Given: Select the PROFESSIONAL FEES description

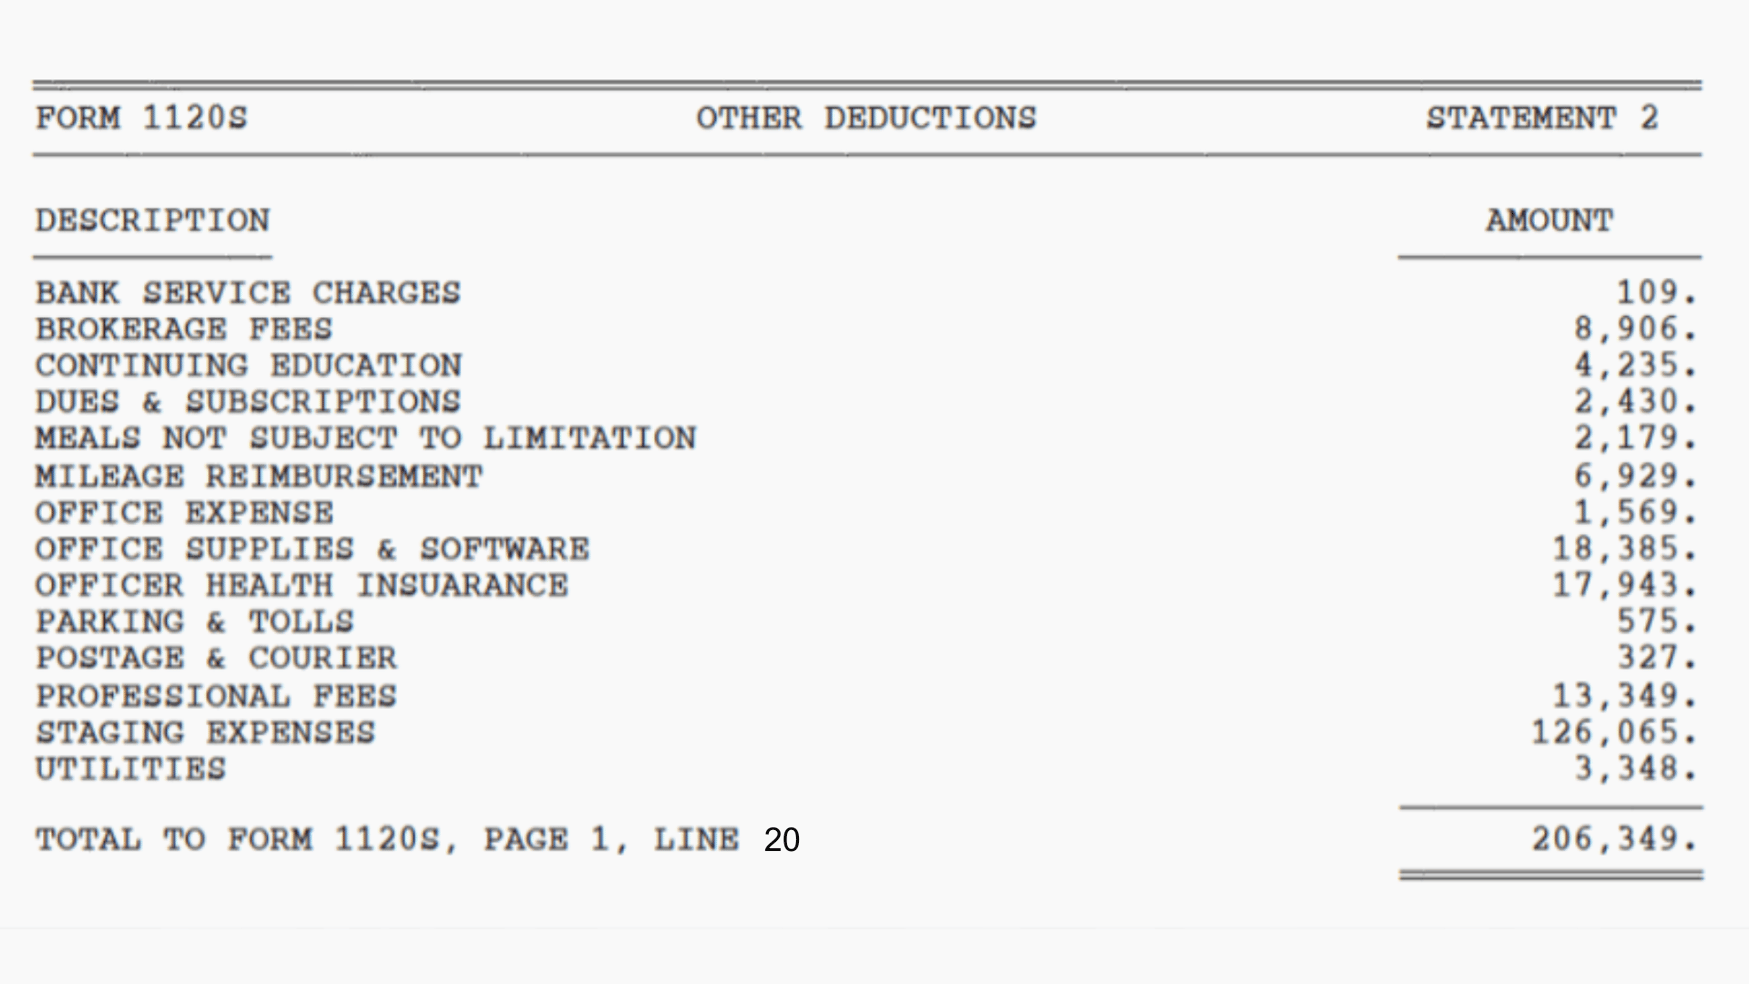Looking at the screenshot, I should 216,696.
